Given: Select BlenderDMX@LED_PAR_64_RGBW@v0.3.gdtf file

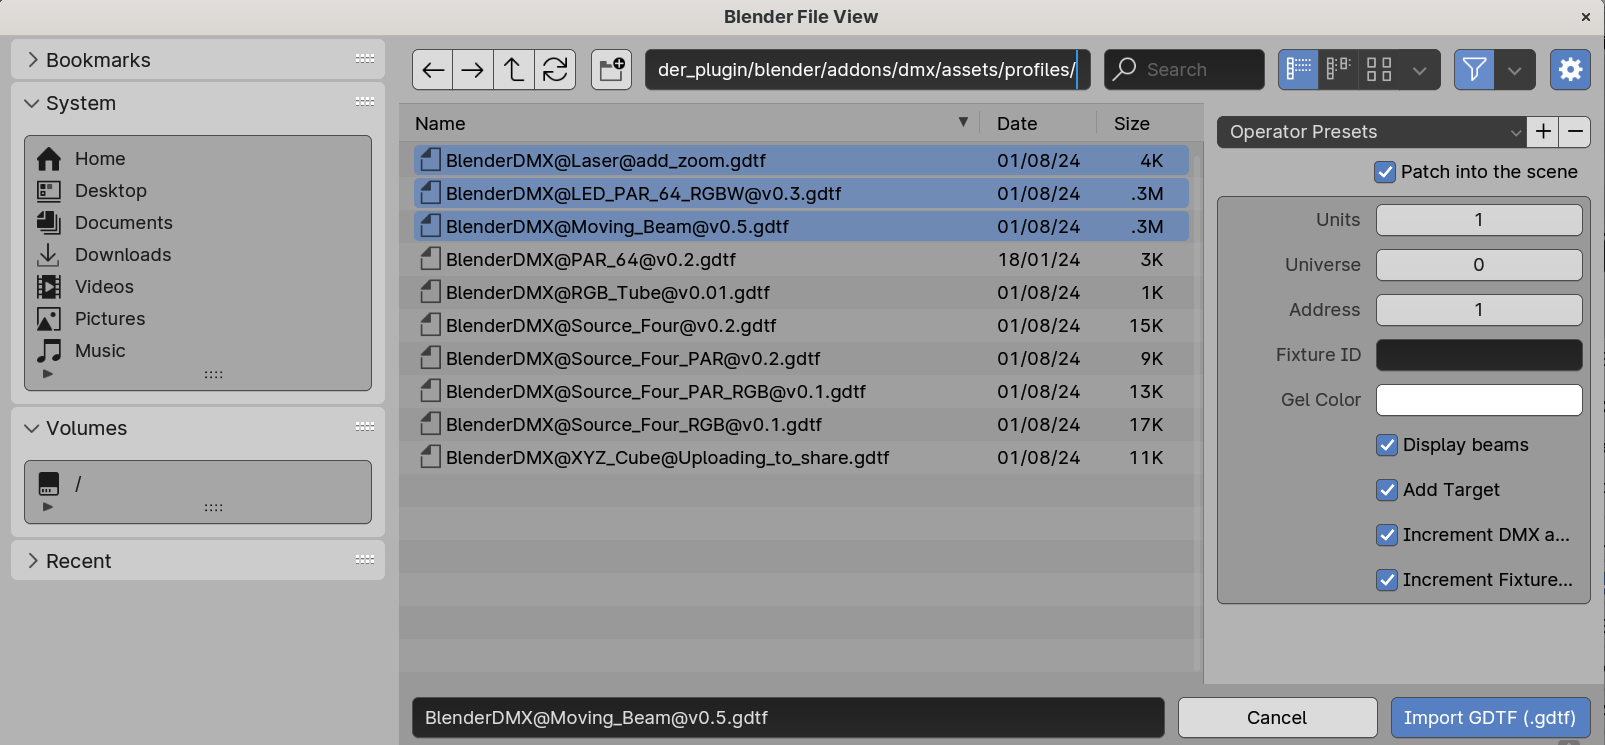Looking at the screenshot, I should pos(801,193).
